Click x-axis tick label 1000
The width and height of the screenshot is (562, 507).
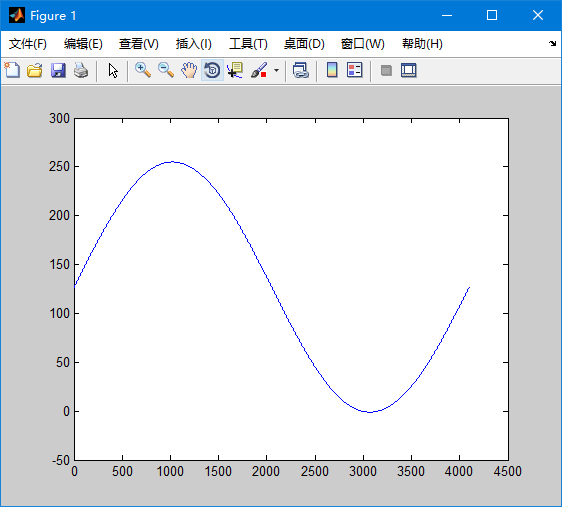tap(170, 471)
